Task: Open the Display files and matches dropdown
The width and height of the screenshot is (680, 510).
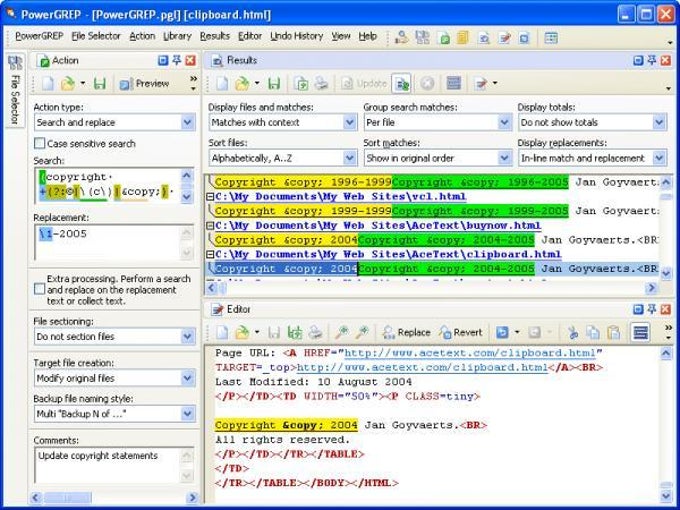Action: pos(350,122)
